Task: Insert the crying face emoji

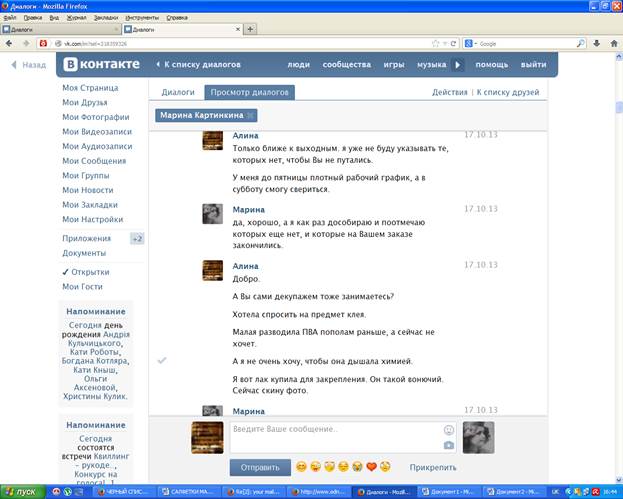Action: tap(357, 466)
